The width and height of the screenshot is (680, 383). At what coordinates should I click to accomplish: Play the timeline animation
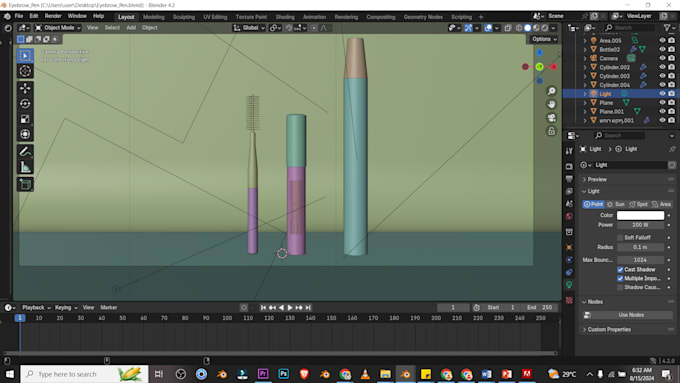(290, 308)
